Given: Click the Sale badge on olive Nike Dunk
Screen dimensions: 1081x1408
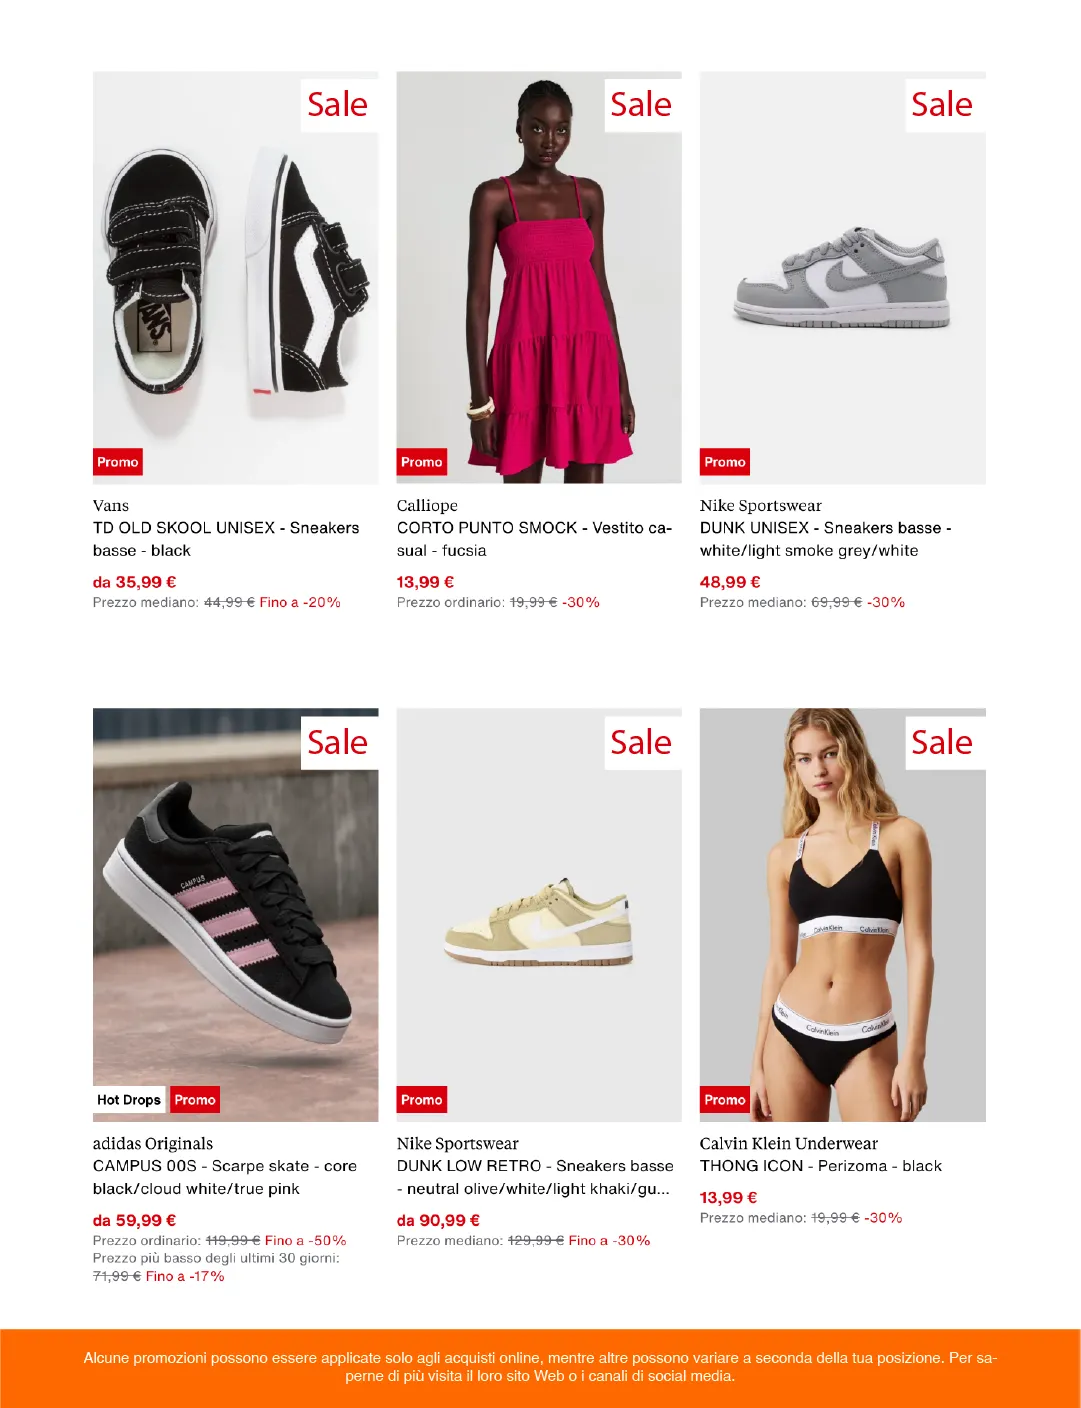Looking at the screenshot, I should tap(642, 743).
